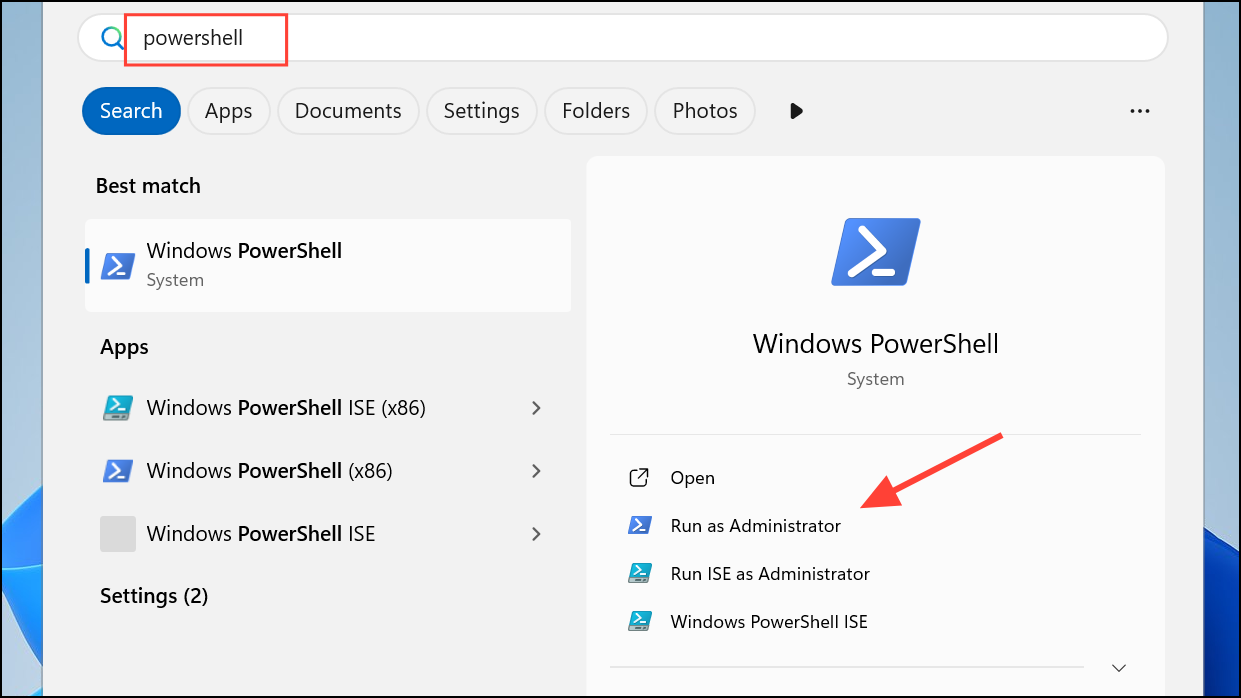Select the Photos search filter

click(704, 110)
